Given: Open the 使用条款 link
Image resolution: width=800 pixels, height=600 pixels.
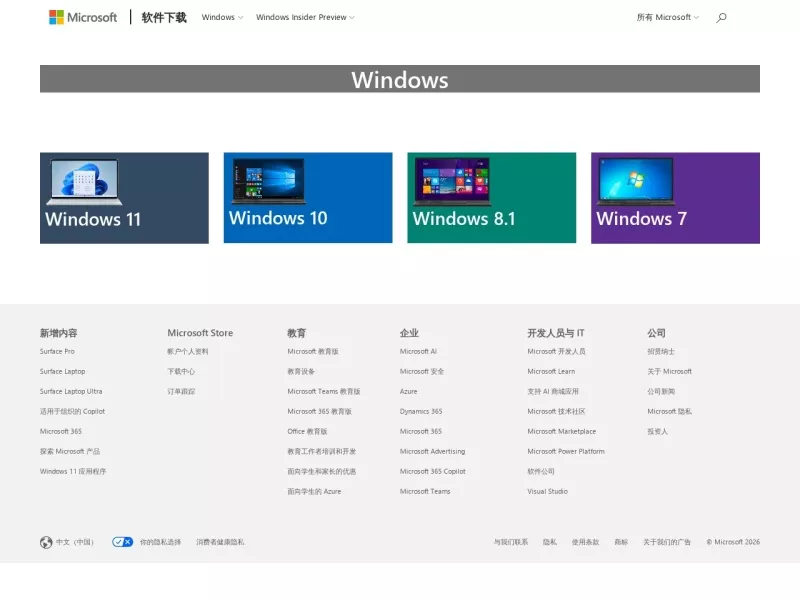Looking at the screenshot, I should coord(585,542).
